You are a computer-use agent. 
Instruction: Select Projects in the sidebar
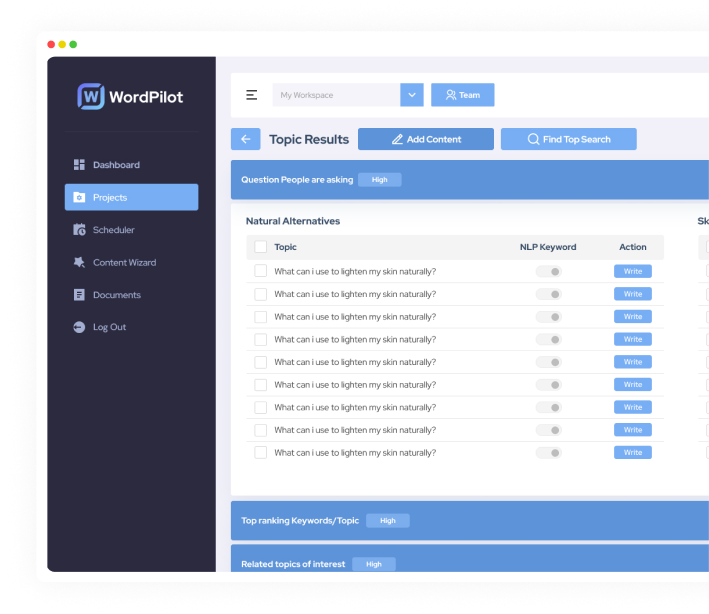tap(131, 197)
